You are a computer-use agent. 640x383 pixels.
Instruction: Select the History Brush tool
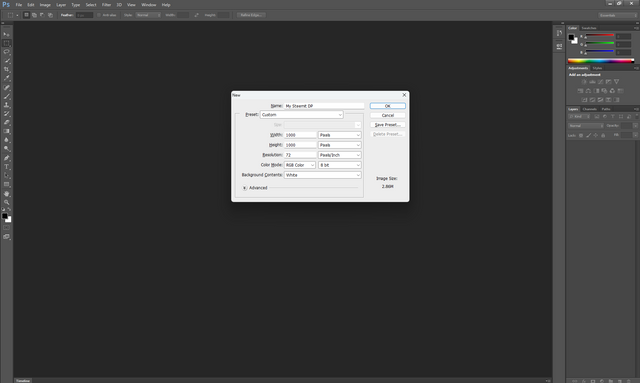coord(7,114)
